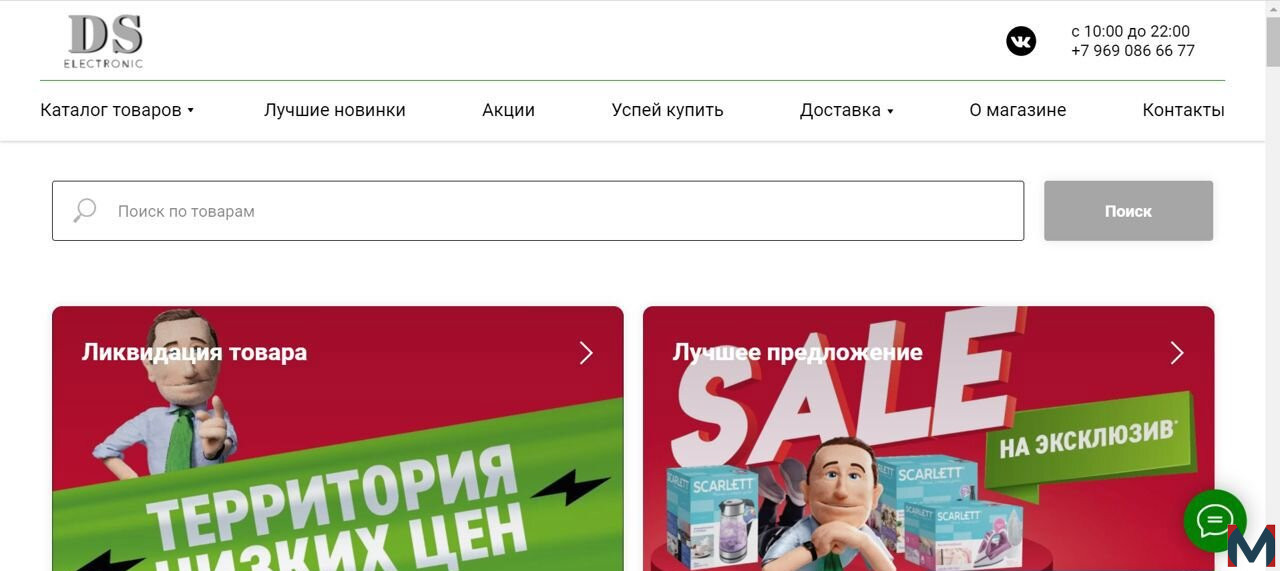Open the green chat widget bubble
Screen dimensions: 1280x571
(1214, 520)
